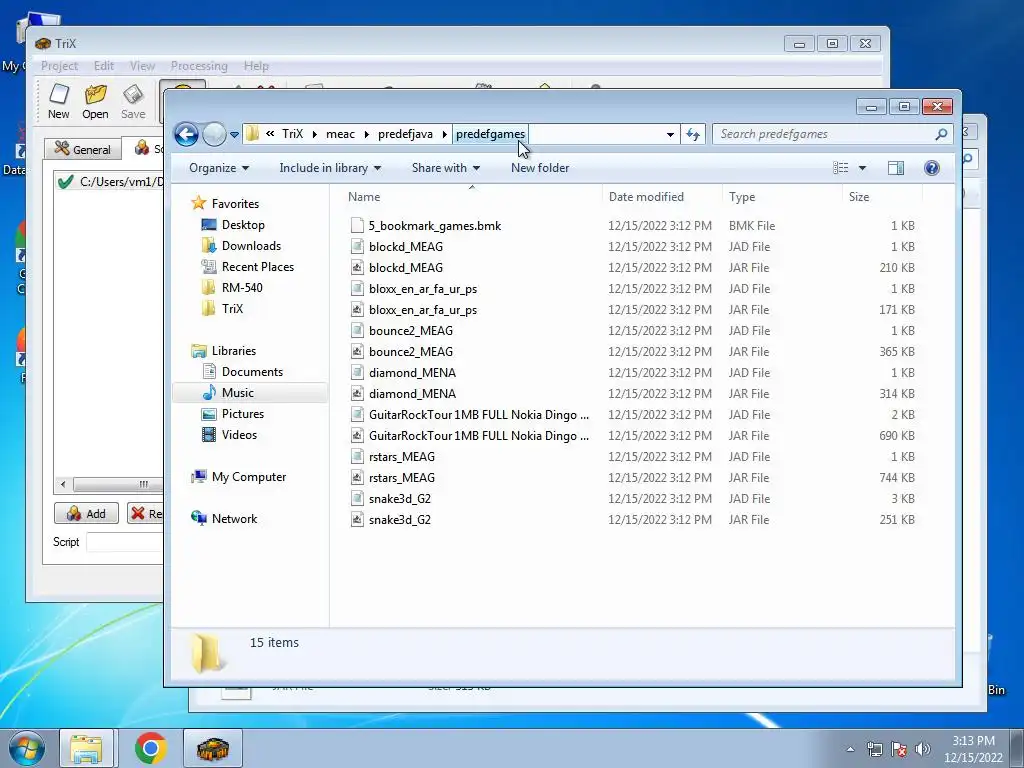Select the diamond_MENA JAR file name
Image resolution: width=1024 pixels, height=768 pixels.
tap(412, 394)
